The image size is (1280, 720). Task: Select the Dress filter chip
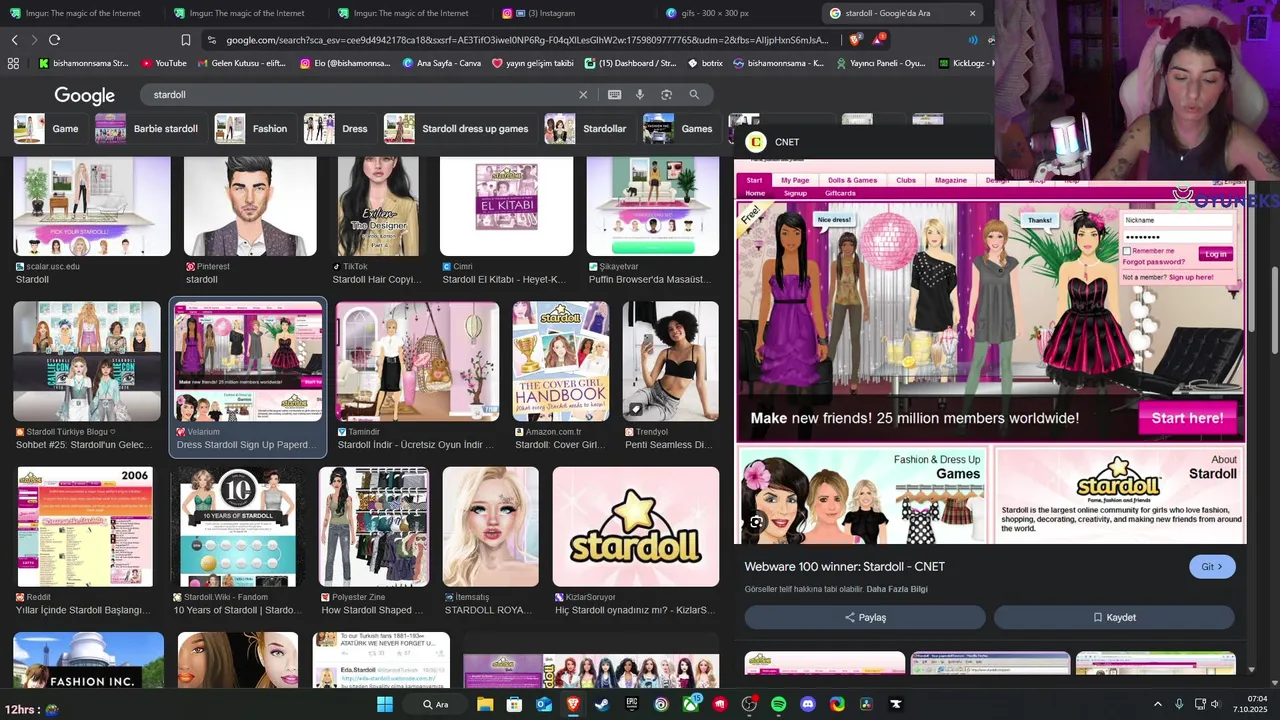(x=339, y=129)
